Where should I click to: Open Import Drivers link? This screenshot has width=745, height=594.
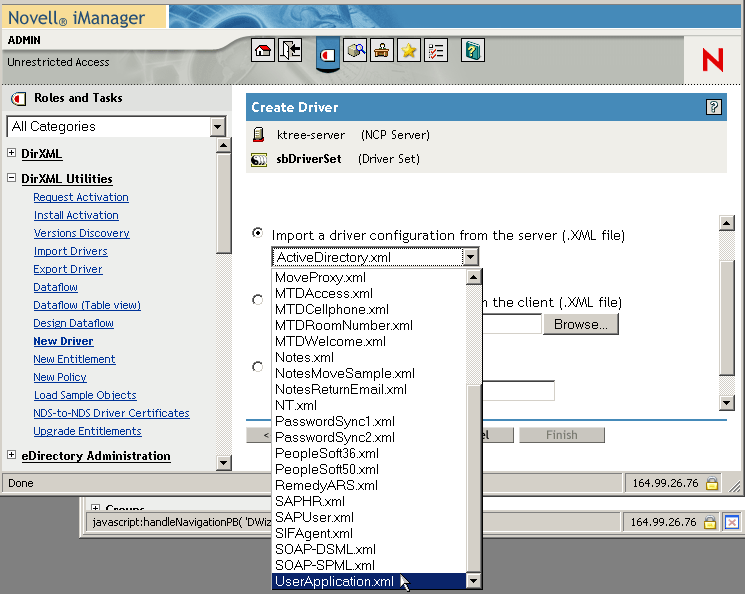tap(71, 251)
